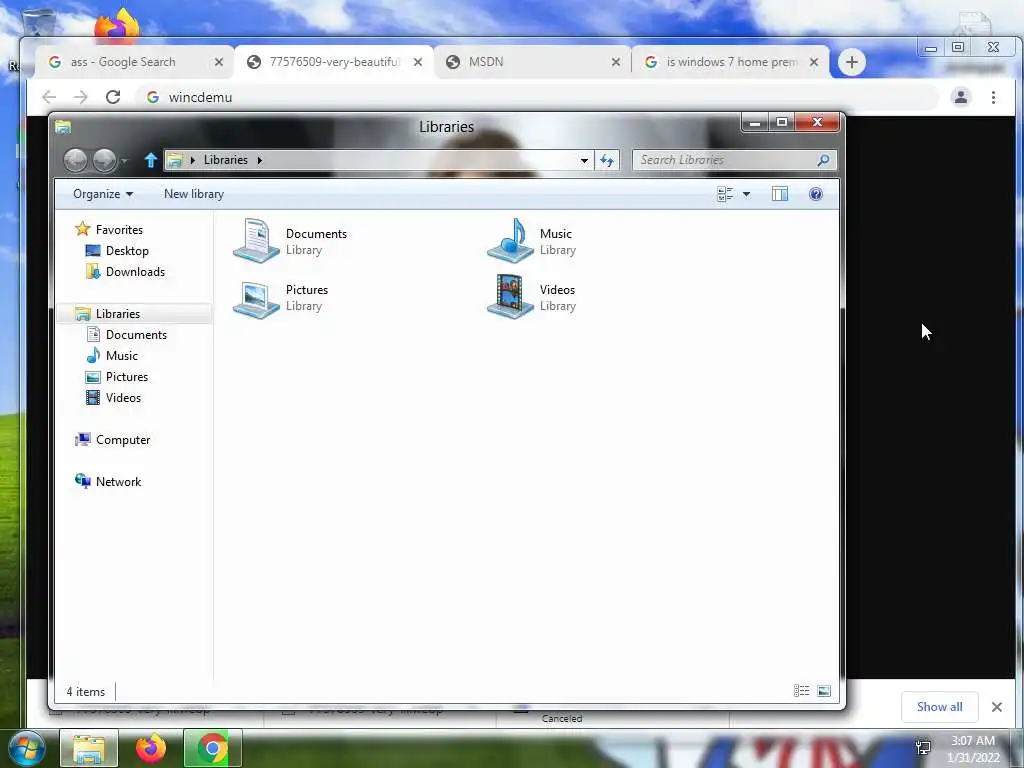
Task: Open the Music library icon in the main pane
Action: 510,241
